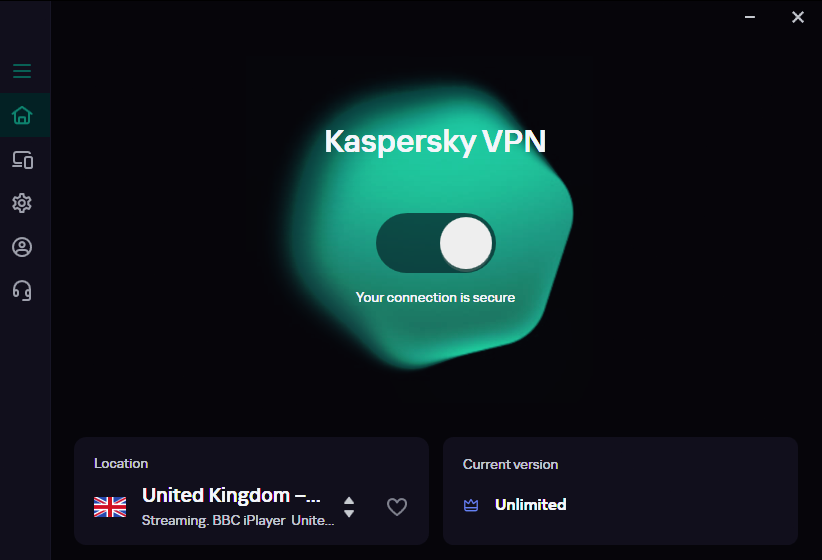The image size is (822, 560).
Task: Open the United Kingdom location dropdown
Action: (x=231, y=496)
